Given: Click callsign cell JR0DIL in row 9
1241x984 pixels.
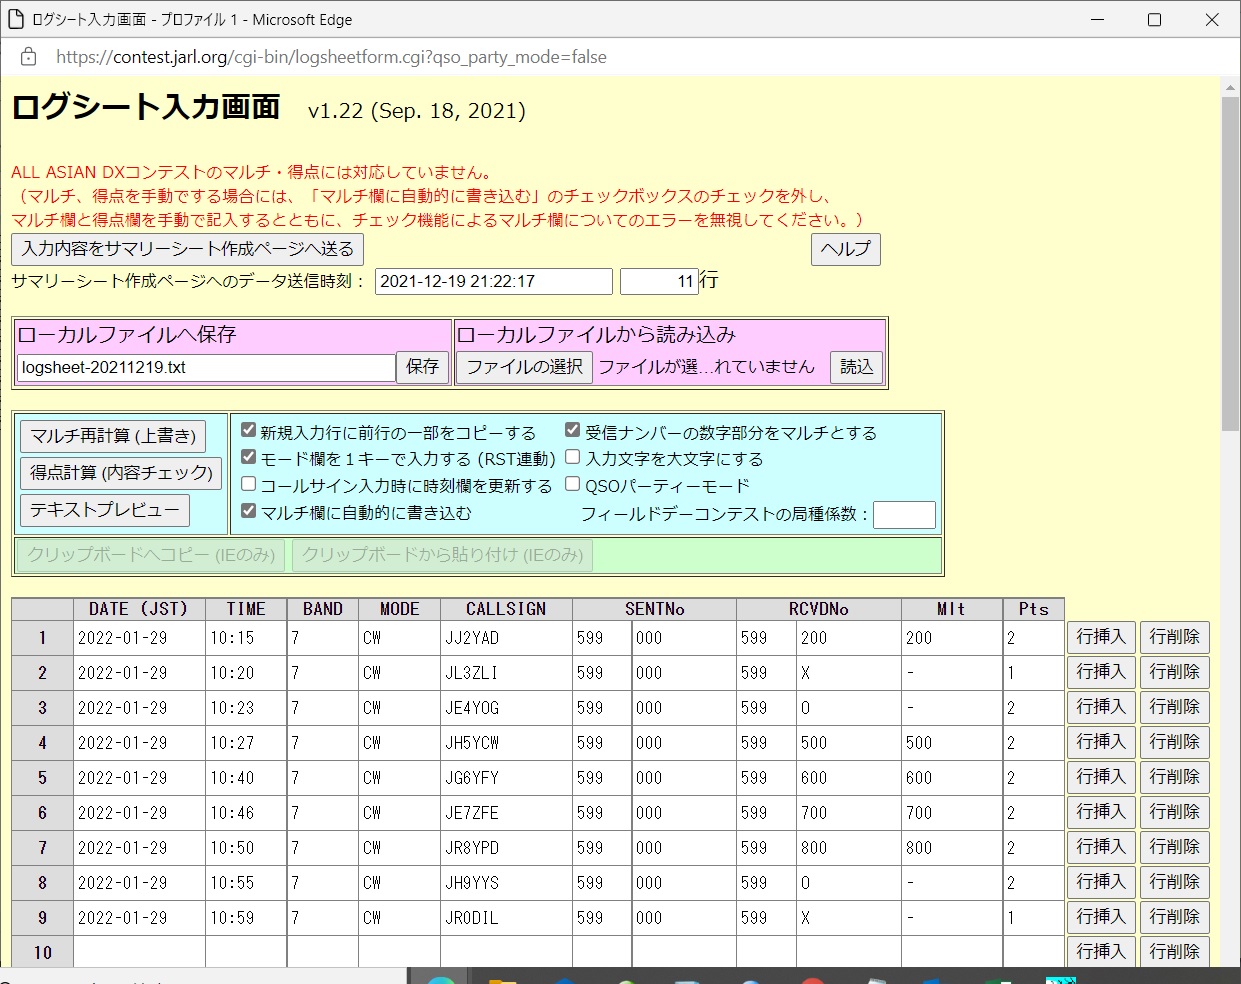Looking at the screenshot, I should point(506,918).
